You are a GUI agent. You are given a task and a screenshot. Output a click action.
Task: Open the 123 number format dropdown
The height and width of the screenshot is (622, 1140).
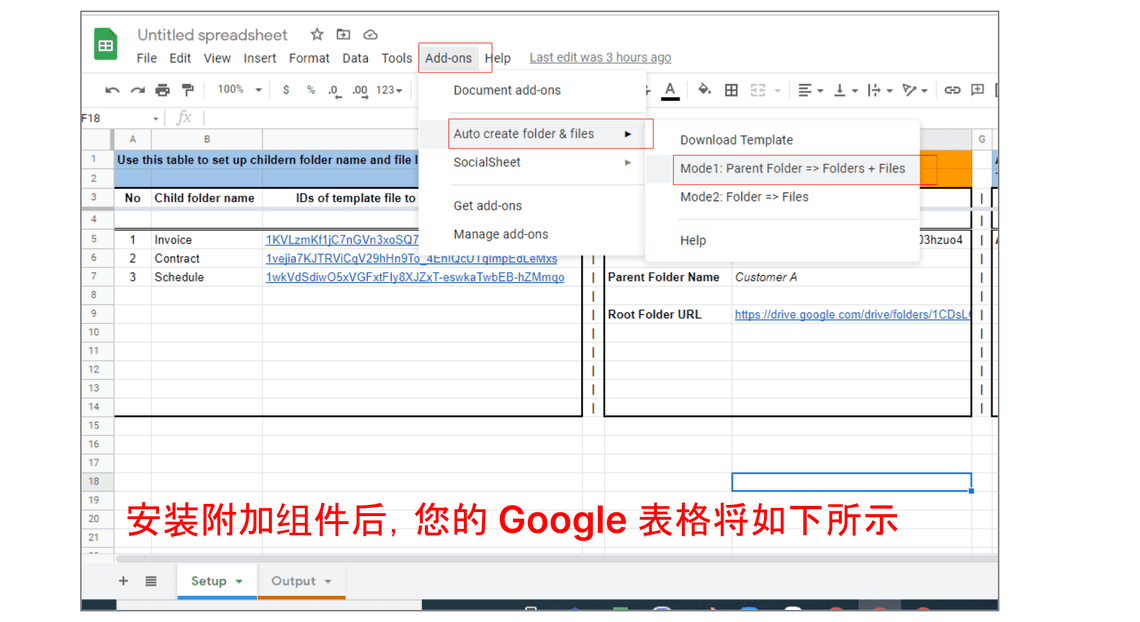tap(389, 90)
